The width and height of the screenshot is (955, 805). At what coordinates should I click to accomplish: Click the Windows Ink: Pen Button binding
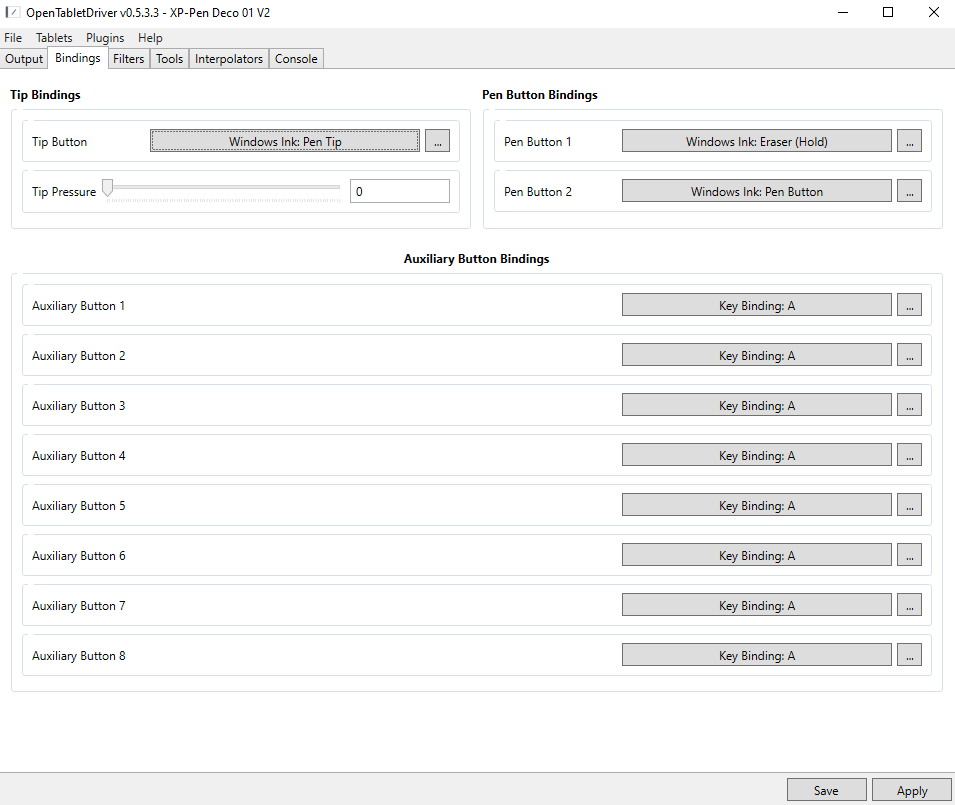pyautogui.click(x=756, y=191)
